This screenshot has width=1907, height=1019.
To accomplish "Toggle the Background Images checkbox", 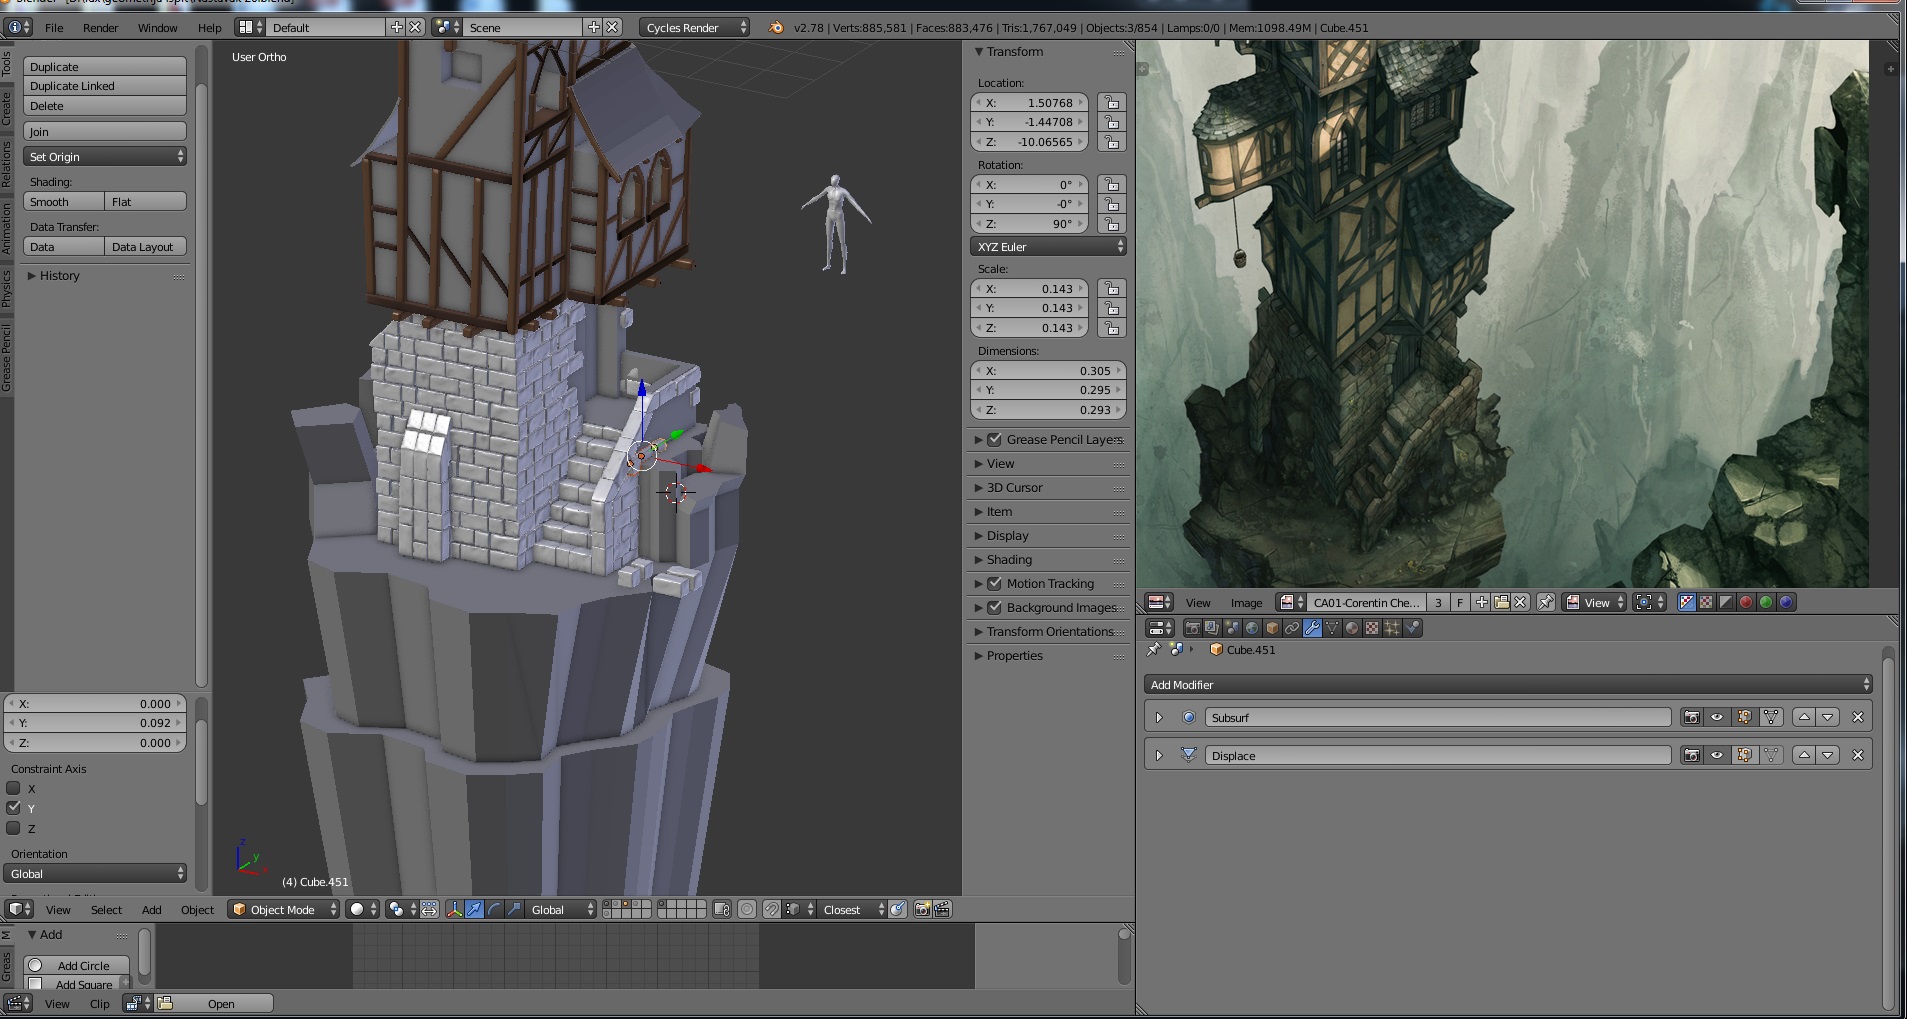I will pos(995,607).
